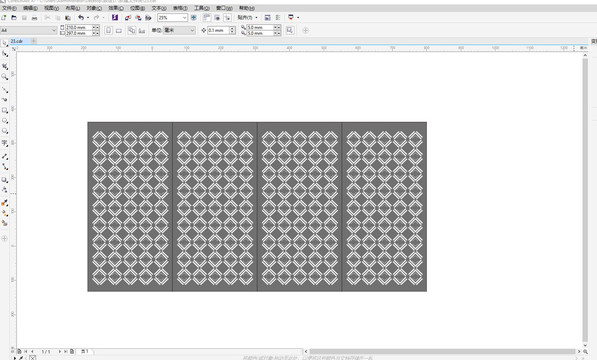Click the Open file folder icon

pos(14,18)
